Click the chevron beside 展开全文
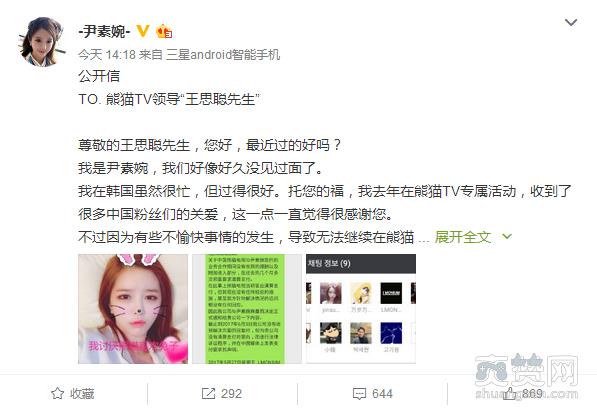The image size is (597, 412). click(x=507, y=237)
